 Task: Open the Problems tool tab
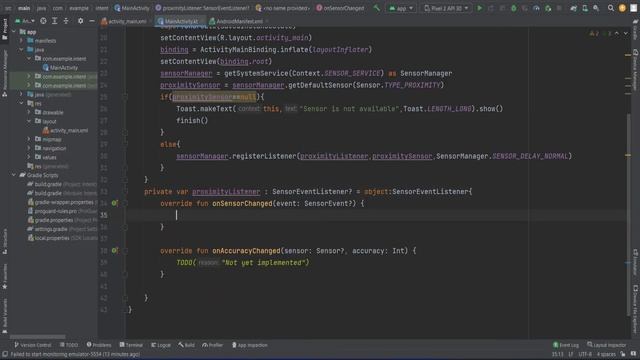[x=99, y=345]
